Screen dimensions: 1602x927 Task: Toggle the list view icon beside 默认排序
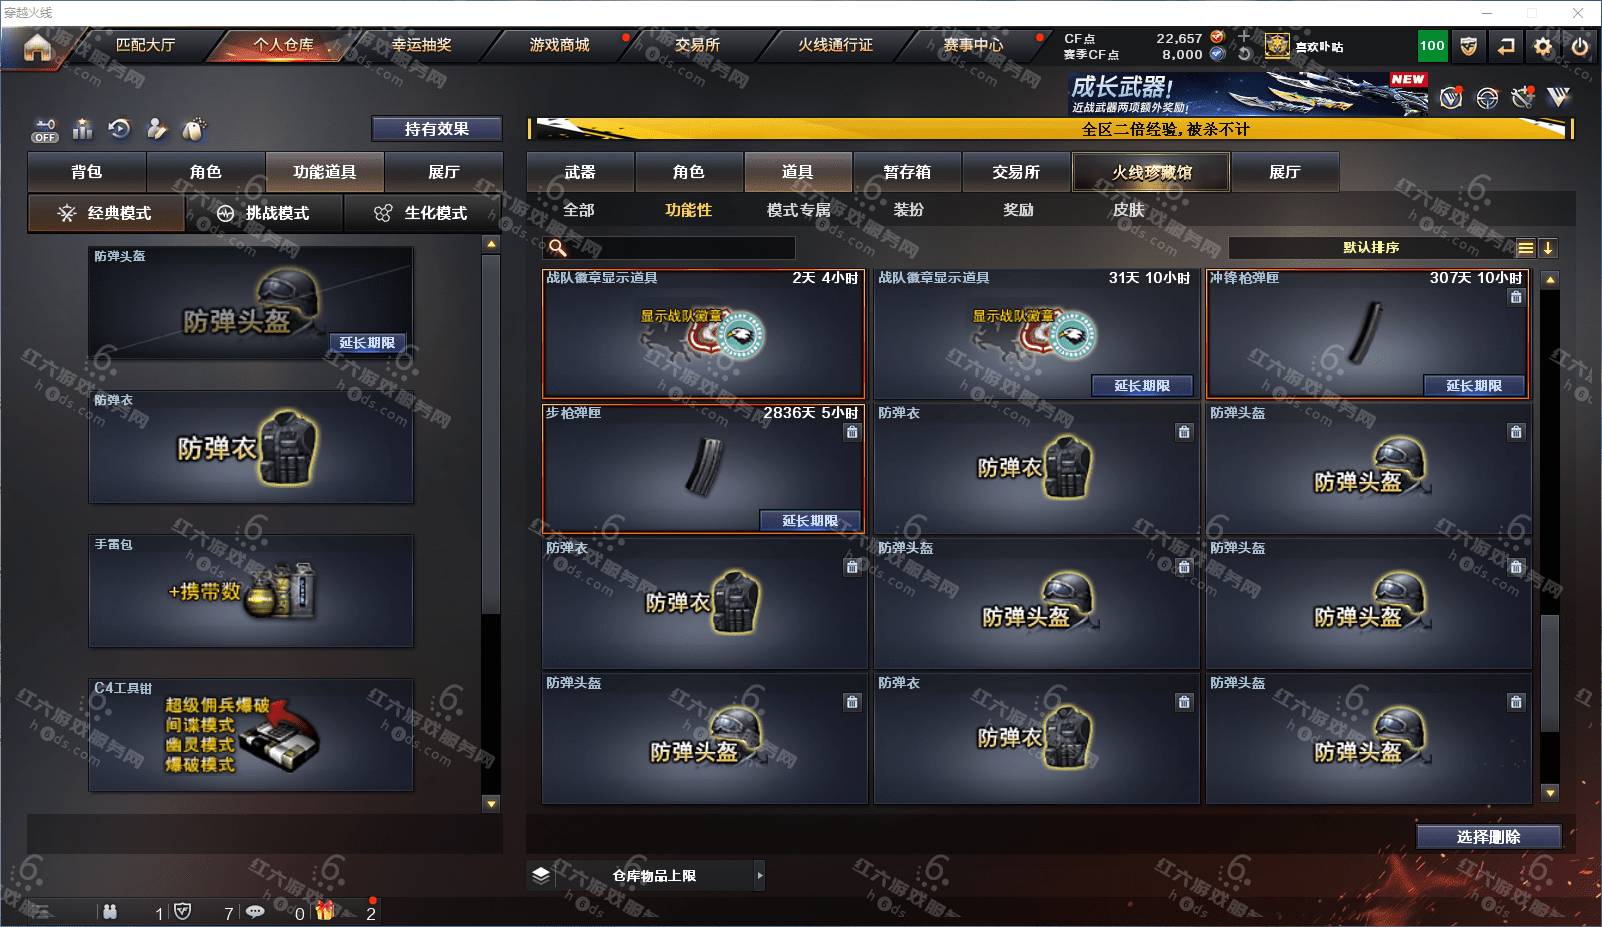(1525, 248)
